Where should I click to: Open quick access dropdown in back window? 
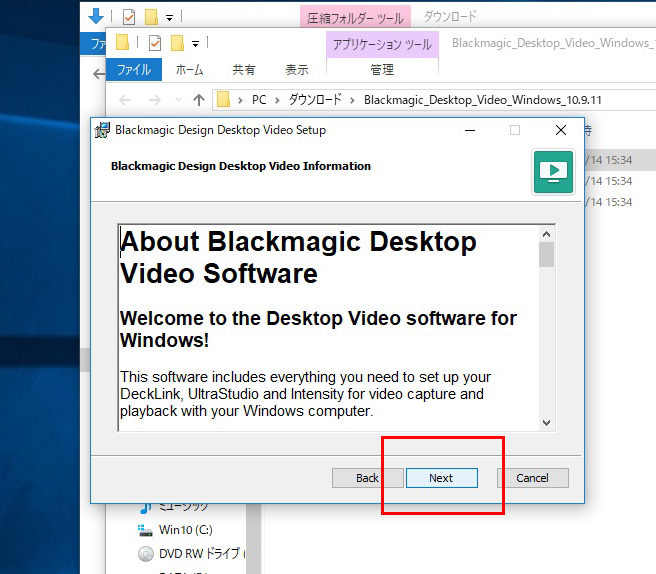169,18
